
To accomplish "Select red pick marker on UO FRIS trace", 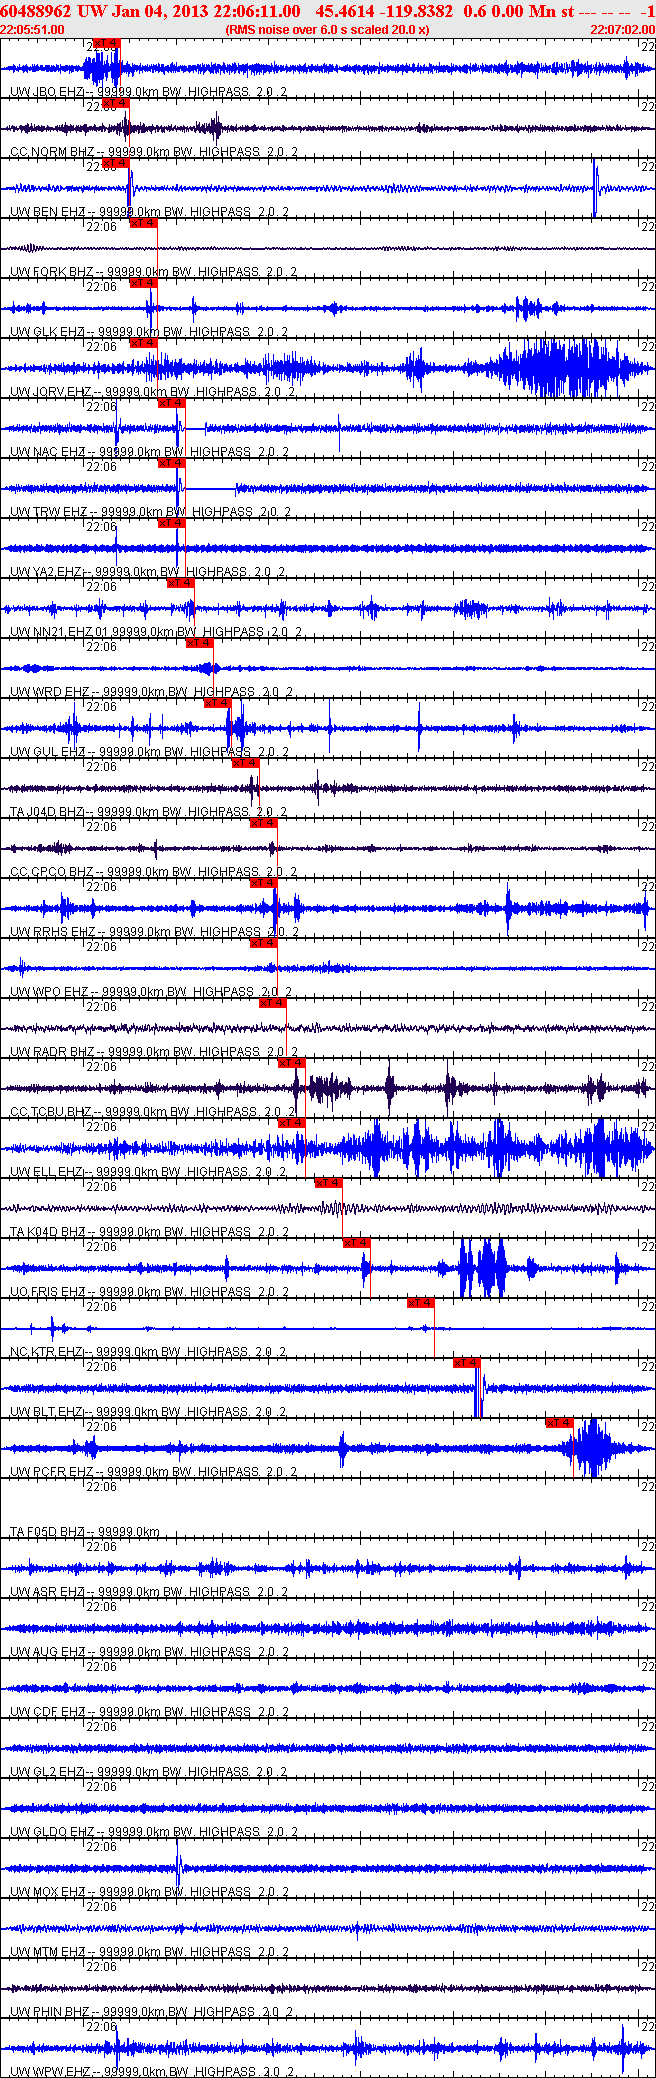I will [356, 1243].
